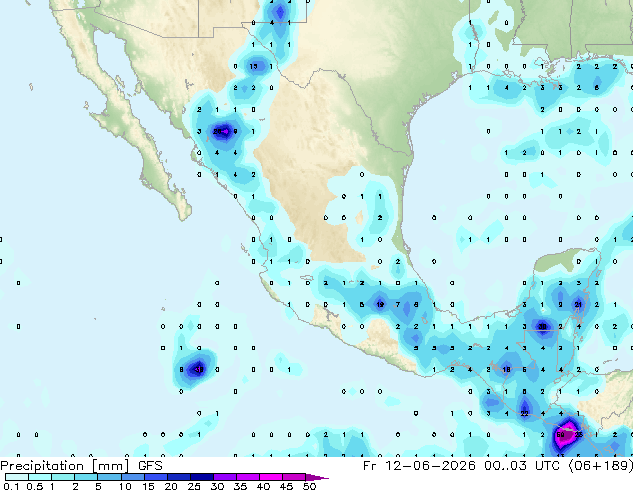
Task: Click the "40" legend scale label
Action: point(263,486)
